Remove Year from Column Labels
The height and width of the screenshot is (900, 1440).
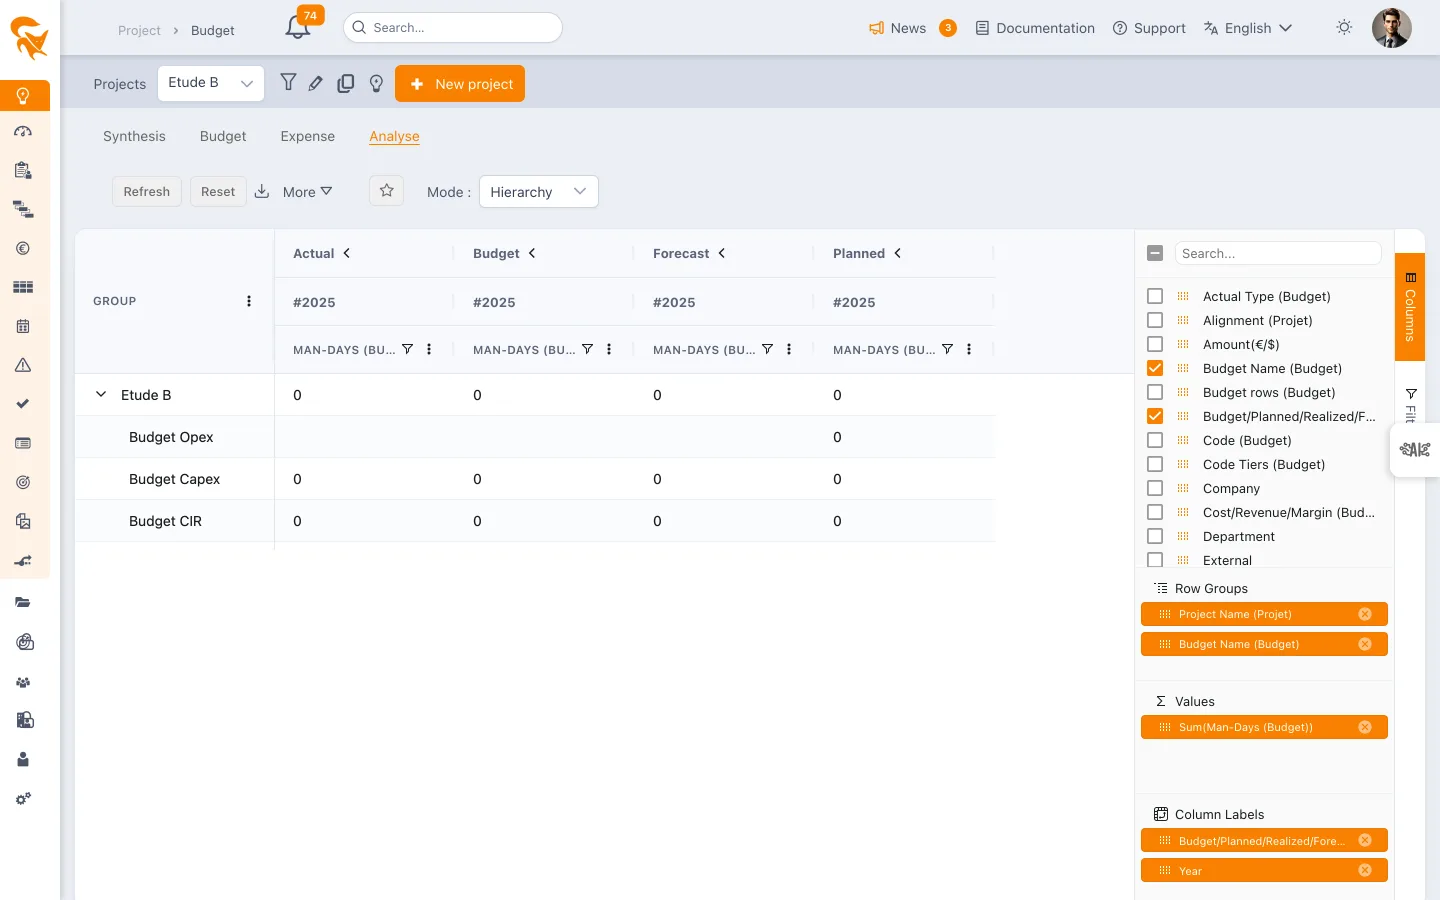tap(1365, 870)
